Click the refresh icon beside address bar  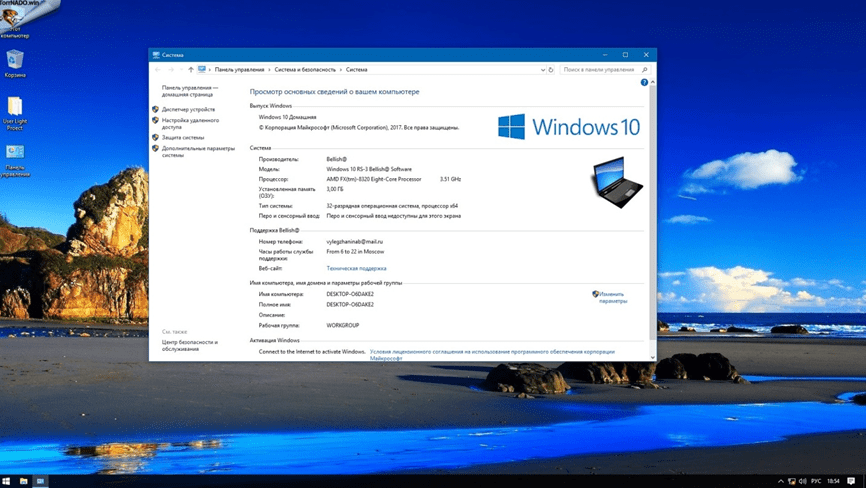[551, 70]
